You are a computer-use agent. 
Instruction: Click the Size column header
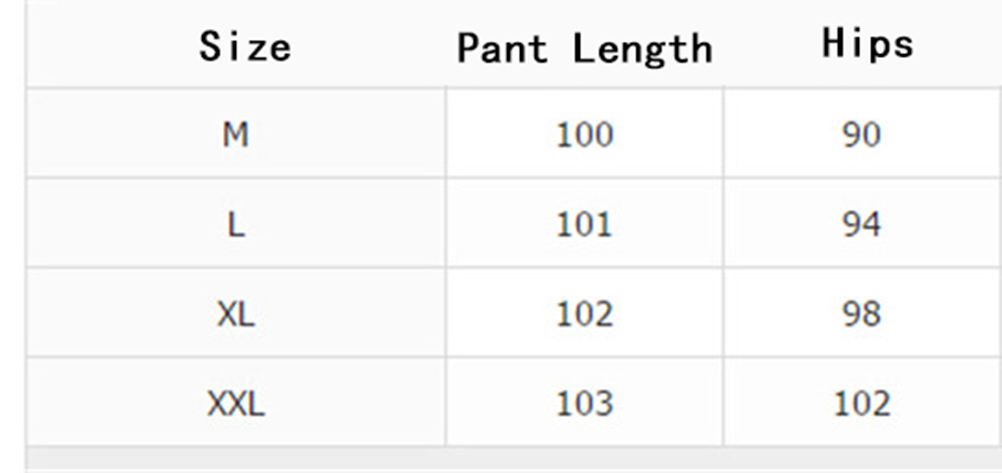(245, 46)
